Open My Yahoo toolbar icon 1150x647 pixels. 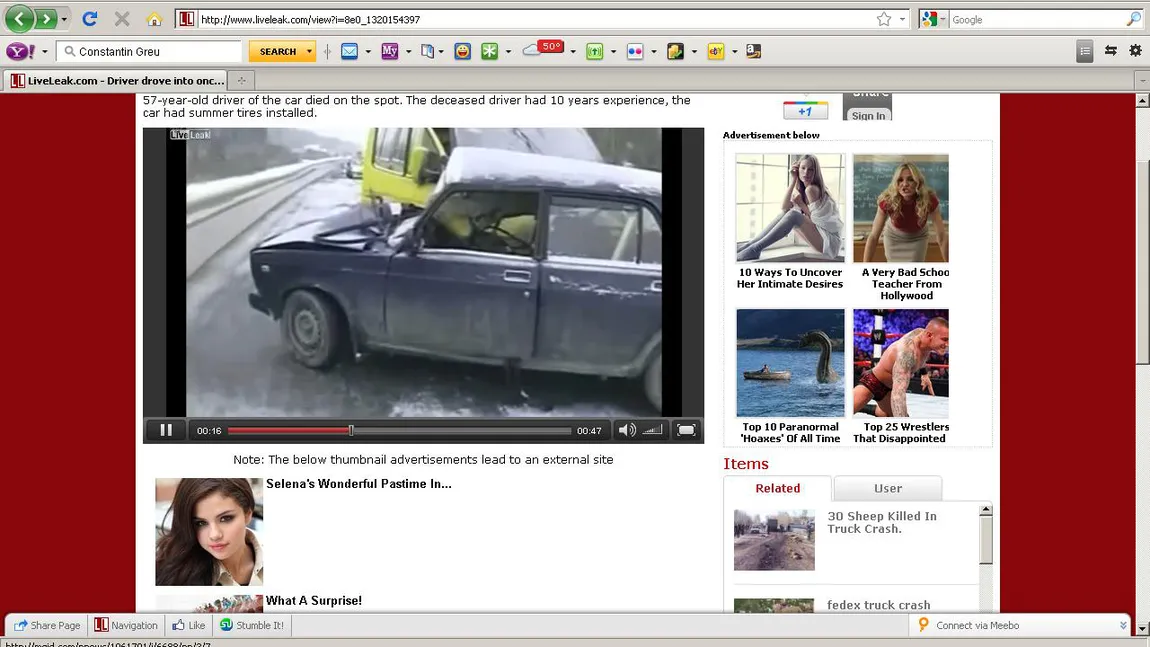tap(389, 51)
